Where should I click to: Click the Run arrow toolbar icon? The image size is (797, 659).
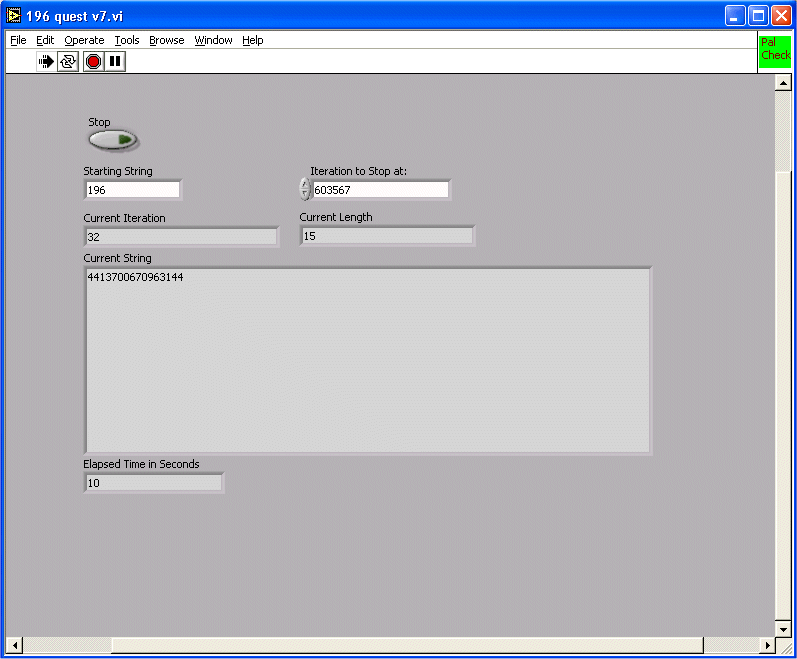point(46,62)
